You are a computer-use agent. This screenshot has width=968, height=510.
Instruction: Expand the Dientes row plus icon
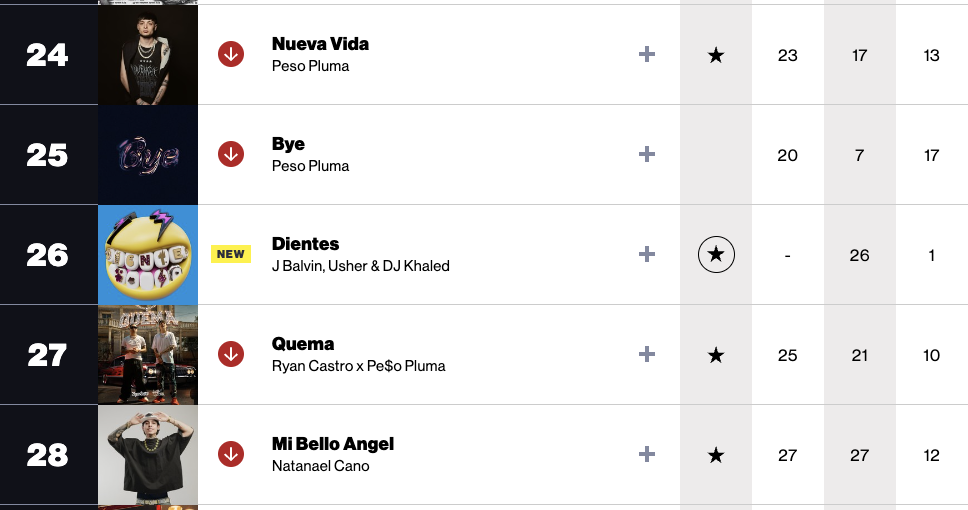[x=646, y=254]
